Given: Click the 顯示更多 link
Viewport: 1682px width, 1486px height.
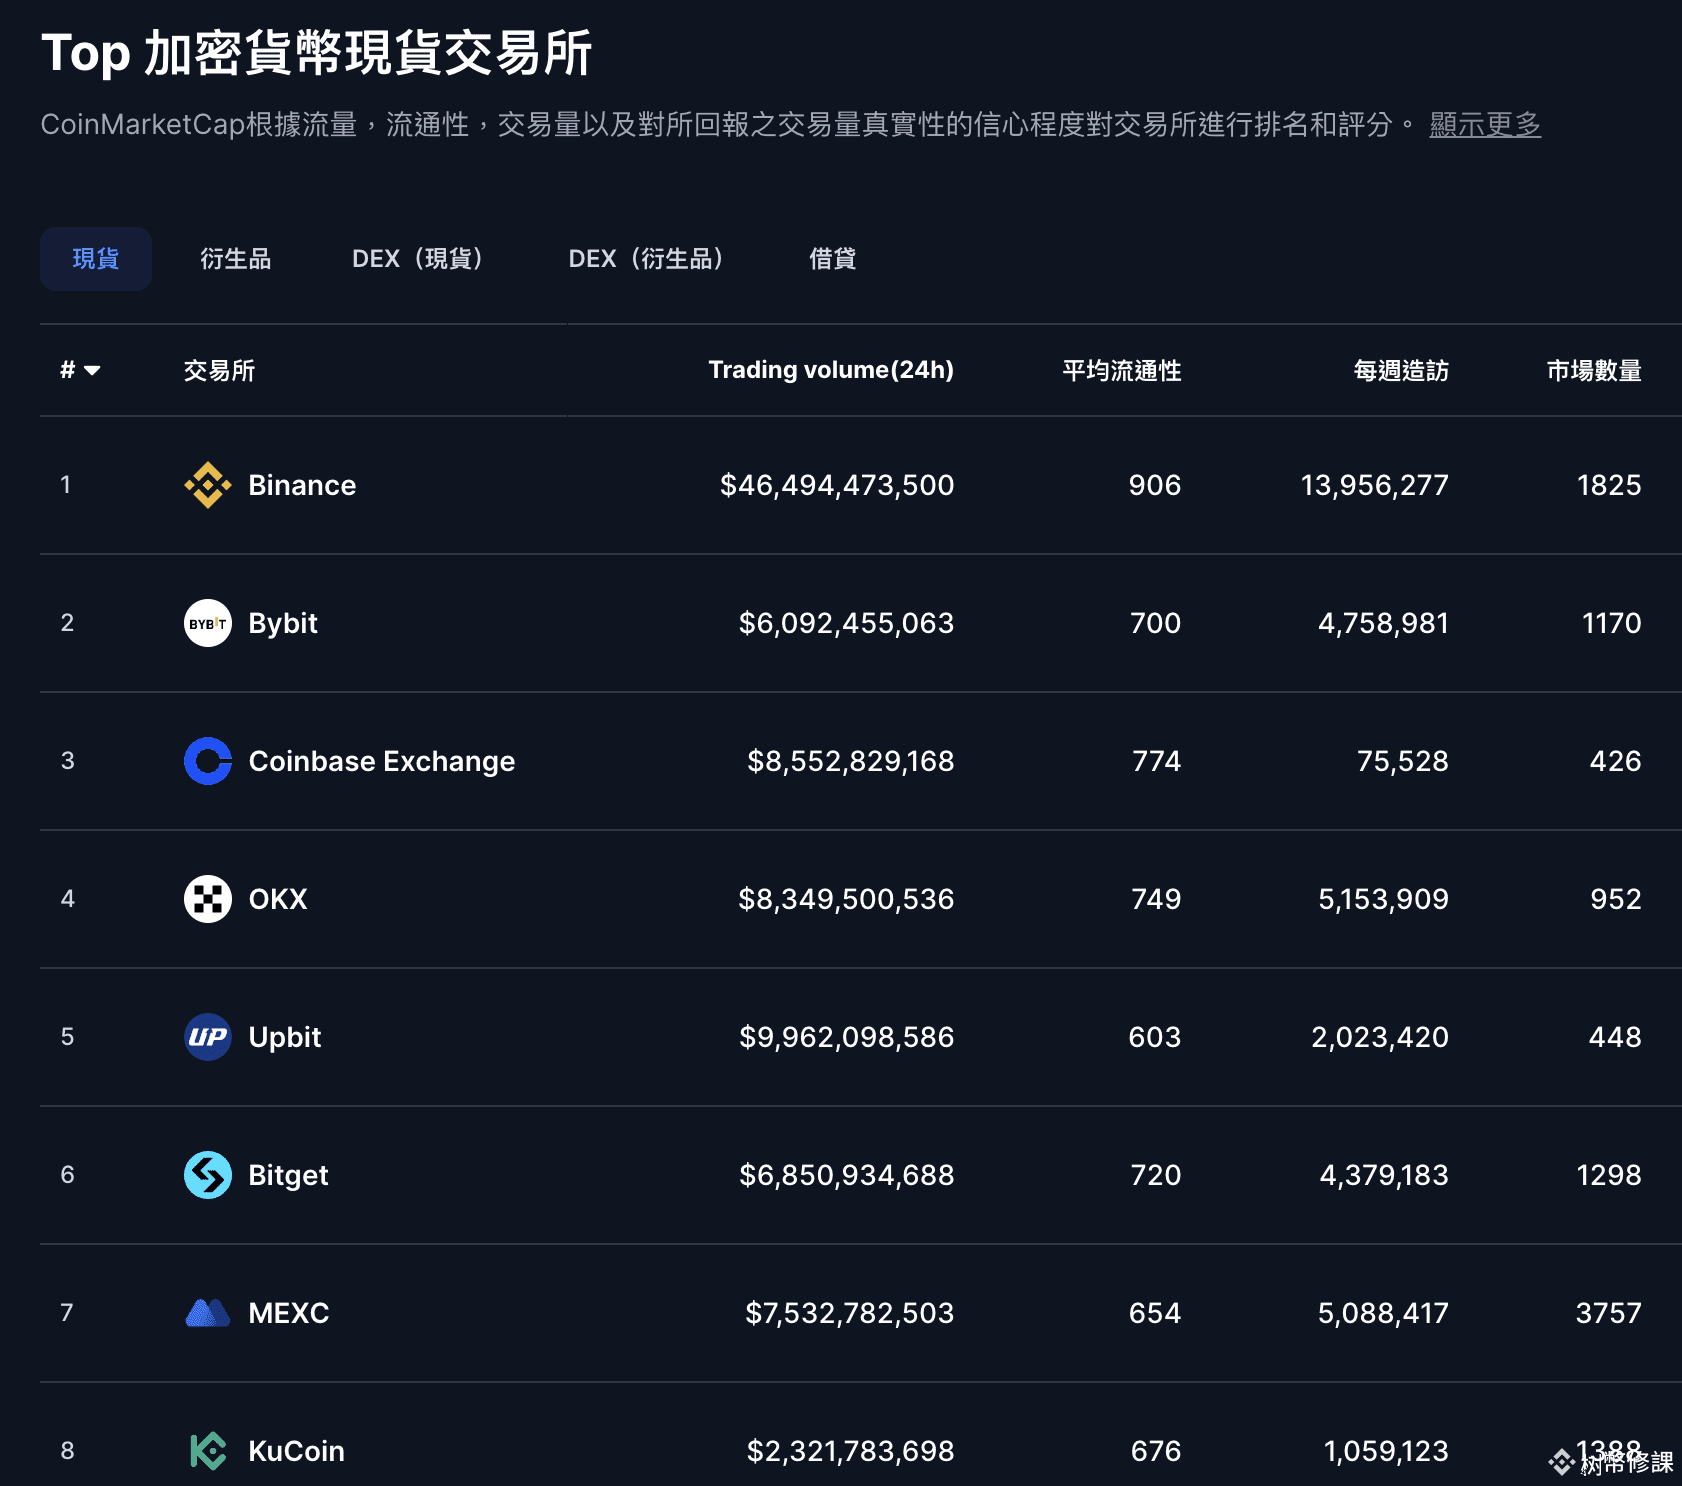Looking at the screenshot, I should pos(1485,125).
